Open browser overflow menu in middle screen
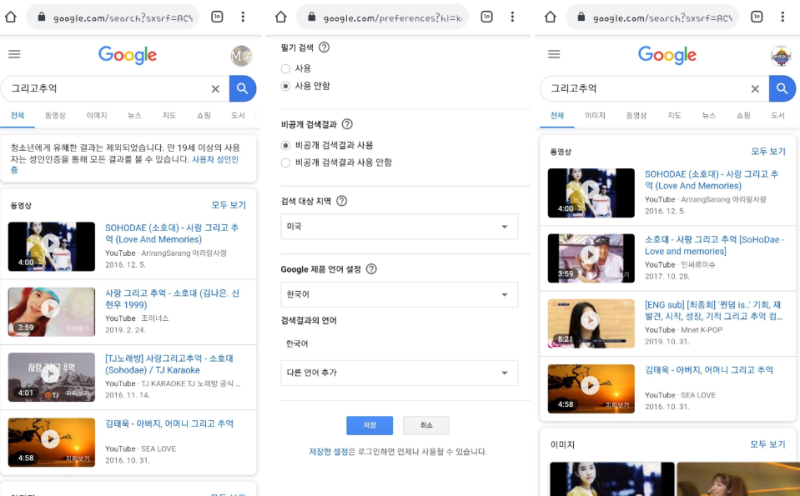 [x=512, y=17]
